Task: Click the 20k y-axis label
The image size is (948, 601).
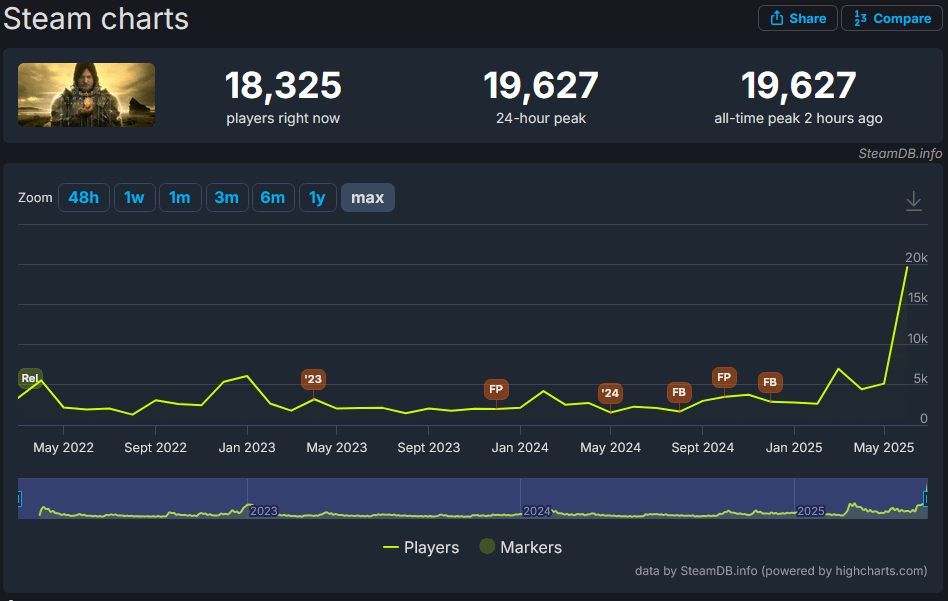Action: 916,258
